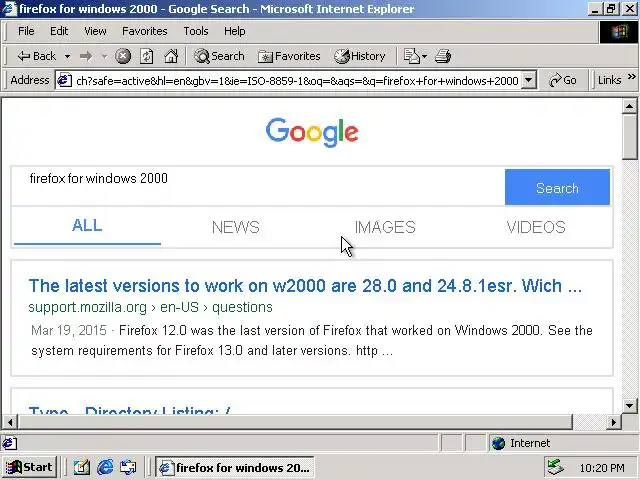
Task: Click the Windows logo throbber icon
Action: pos(619,32)
